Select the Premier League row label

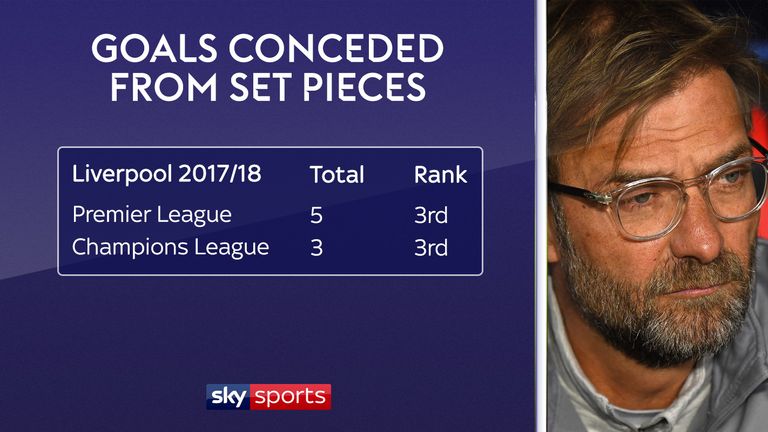[x=152, y=215]
